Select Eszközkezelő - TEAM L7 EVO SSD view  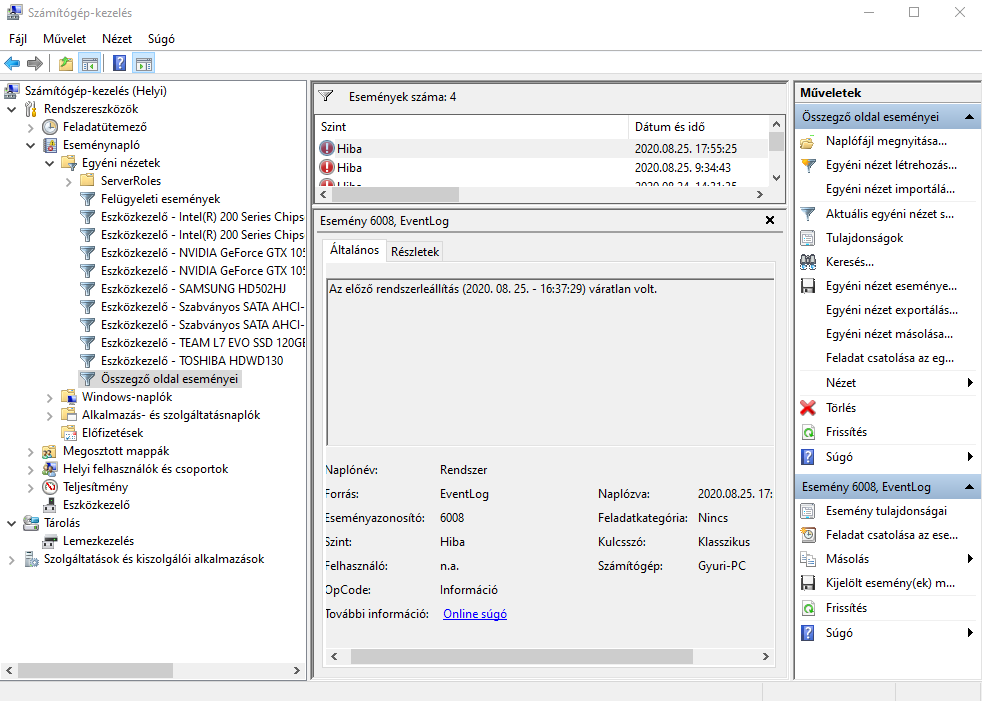pos(203,343)
